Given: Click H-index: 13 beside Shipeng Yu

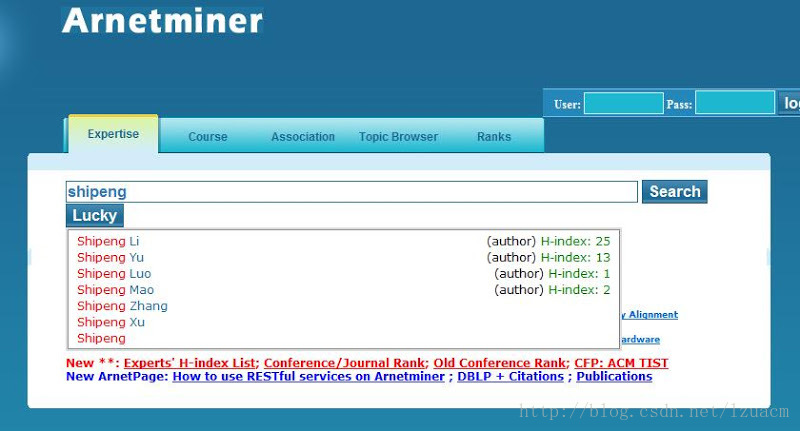Looking at the screenshot, I should coord(575,258).
